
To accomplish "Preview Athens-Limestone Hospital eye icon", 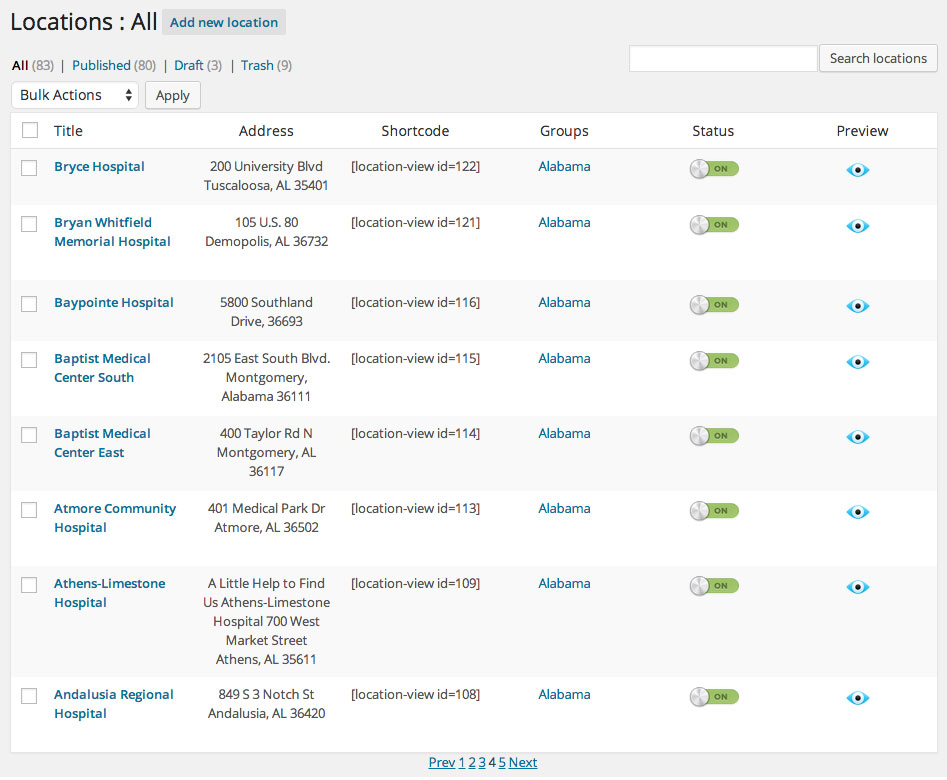I will point(858,587).
